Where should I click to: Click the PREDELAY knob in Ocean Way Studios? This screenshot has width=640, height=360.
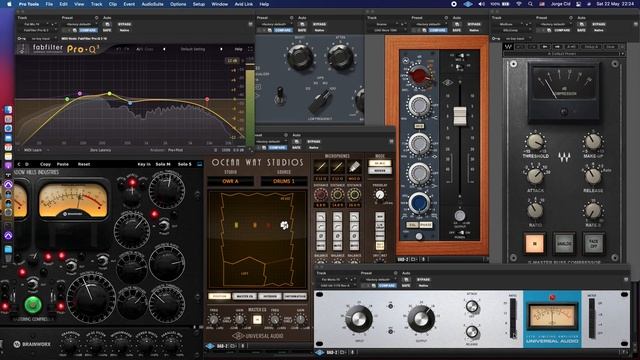[380, 195]
